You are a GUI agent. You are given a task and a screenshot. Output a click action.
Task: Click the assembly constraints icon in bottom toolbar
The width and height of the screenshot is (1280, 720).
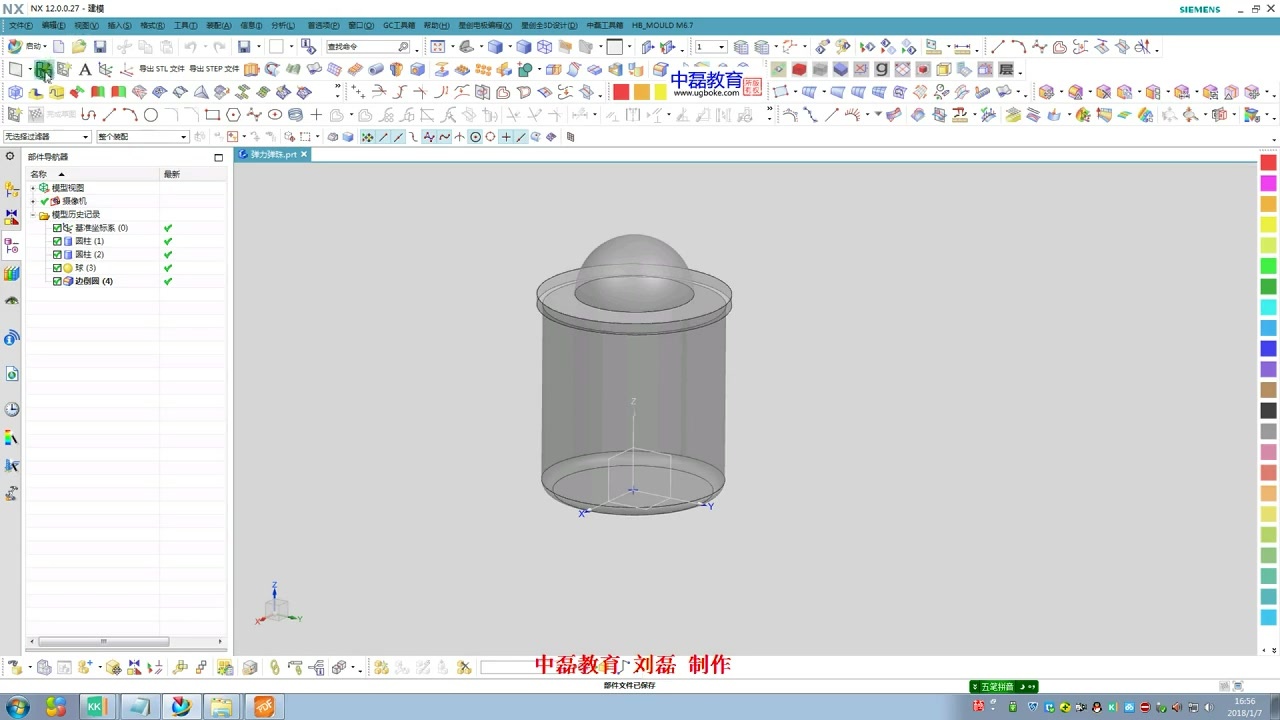pos(134,667)
